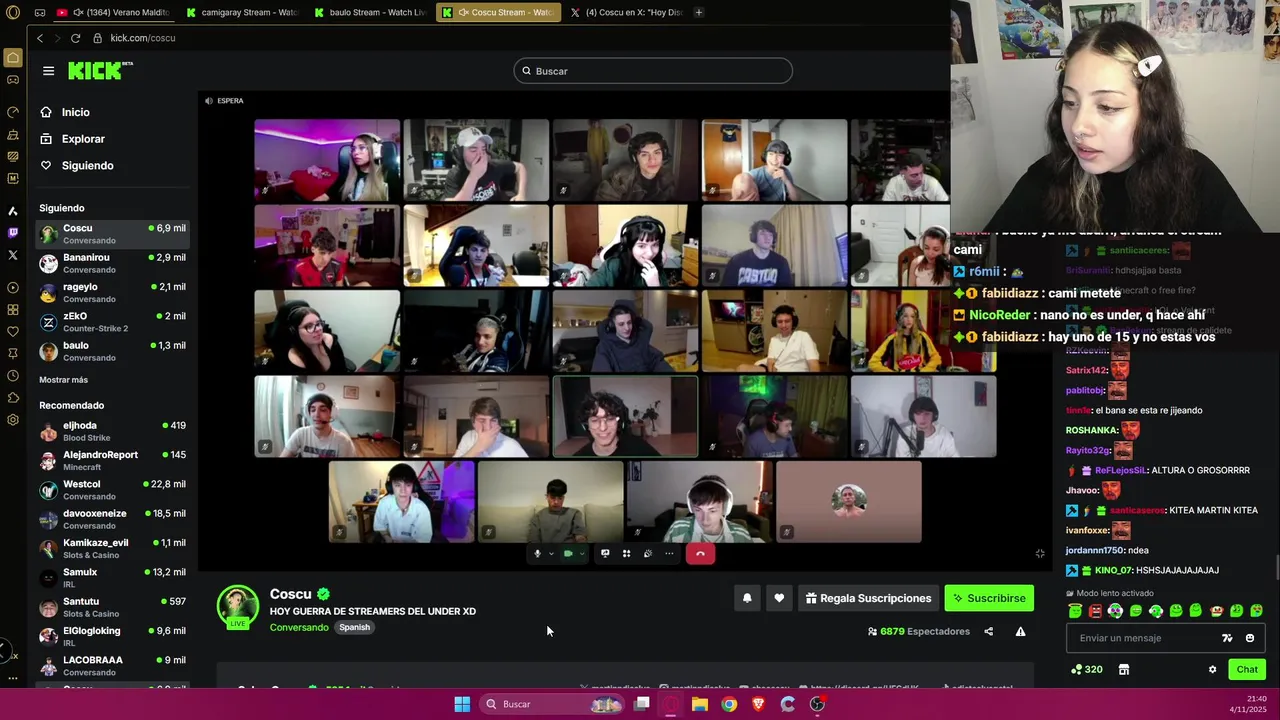Select participant tile with blank avatar
Screen dimensions: 1280x720
[x=849, y=501]
